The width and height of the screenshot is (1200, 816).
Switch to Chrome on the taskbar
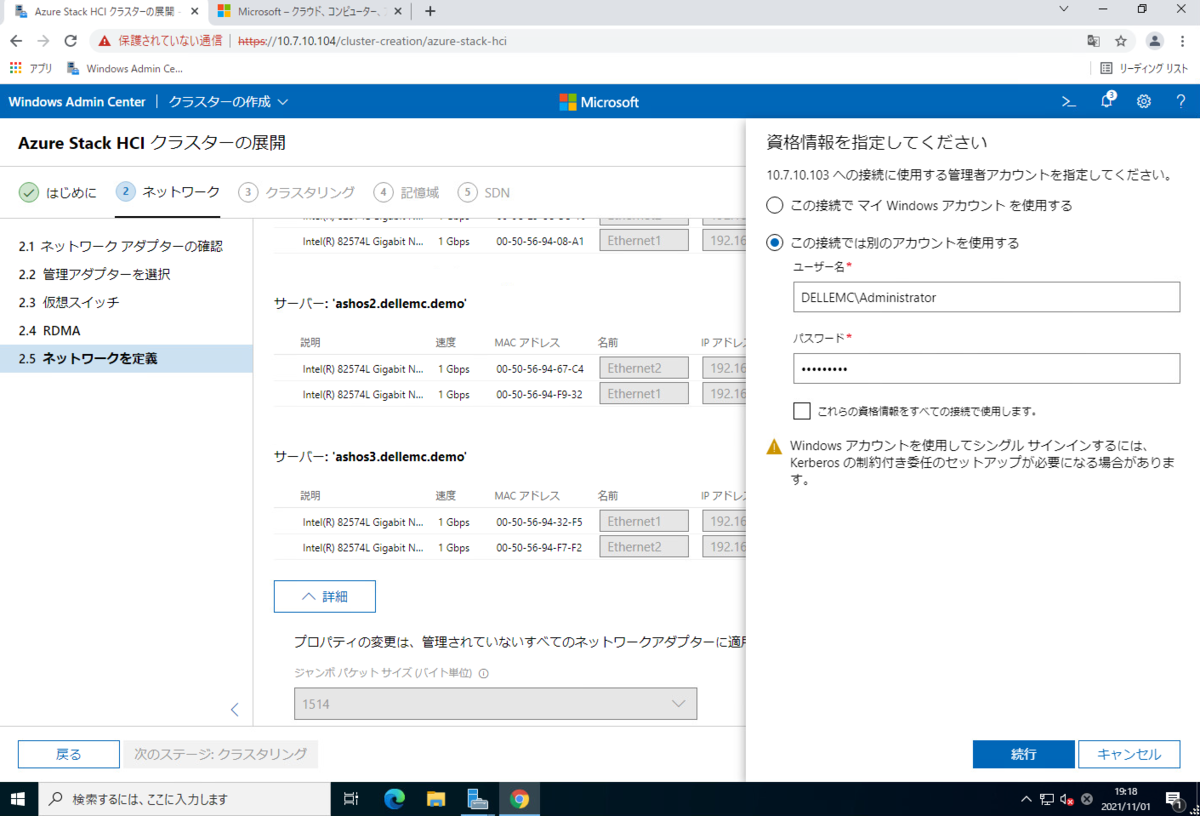click(x=519, y=799)
